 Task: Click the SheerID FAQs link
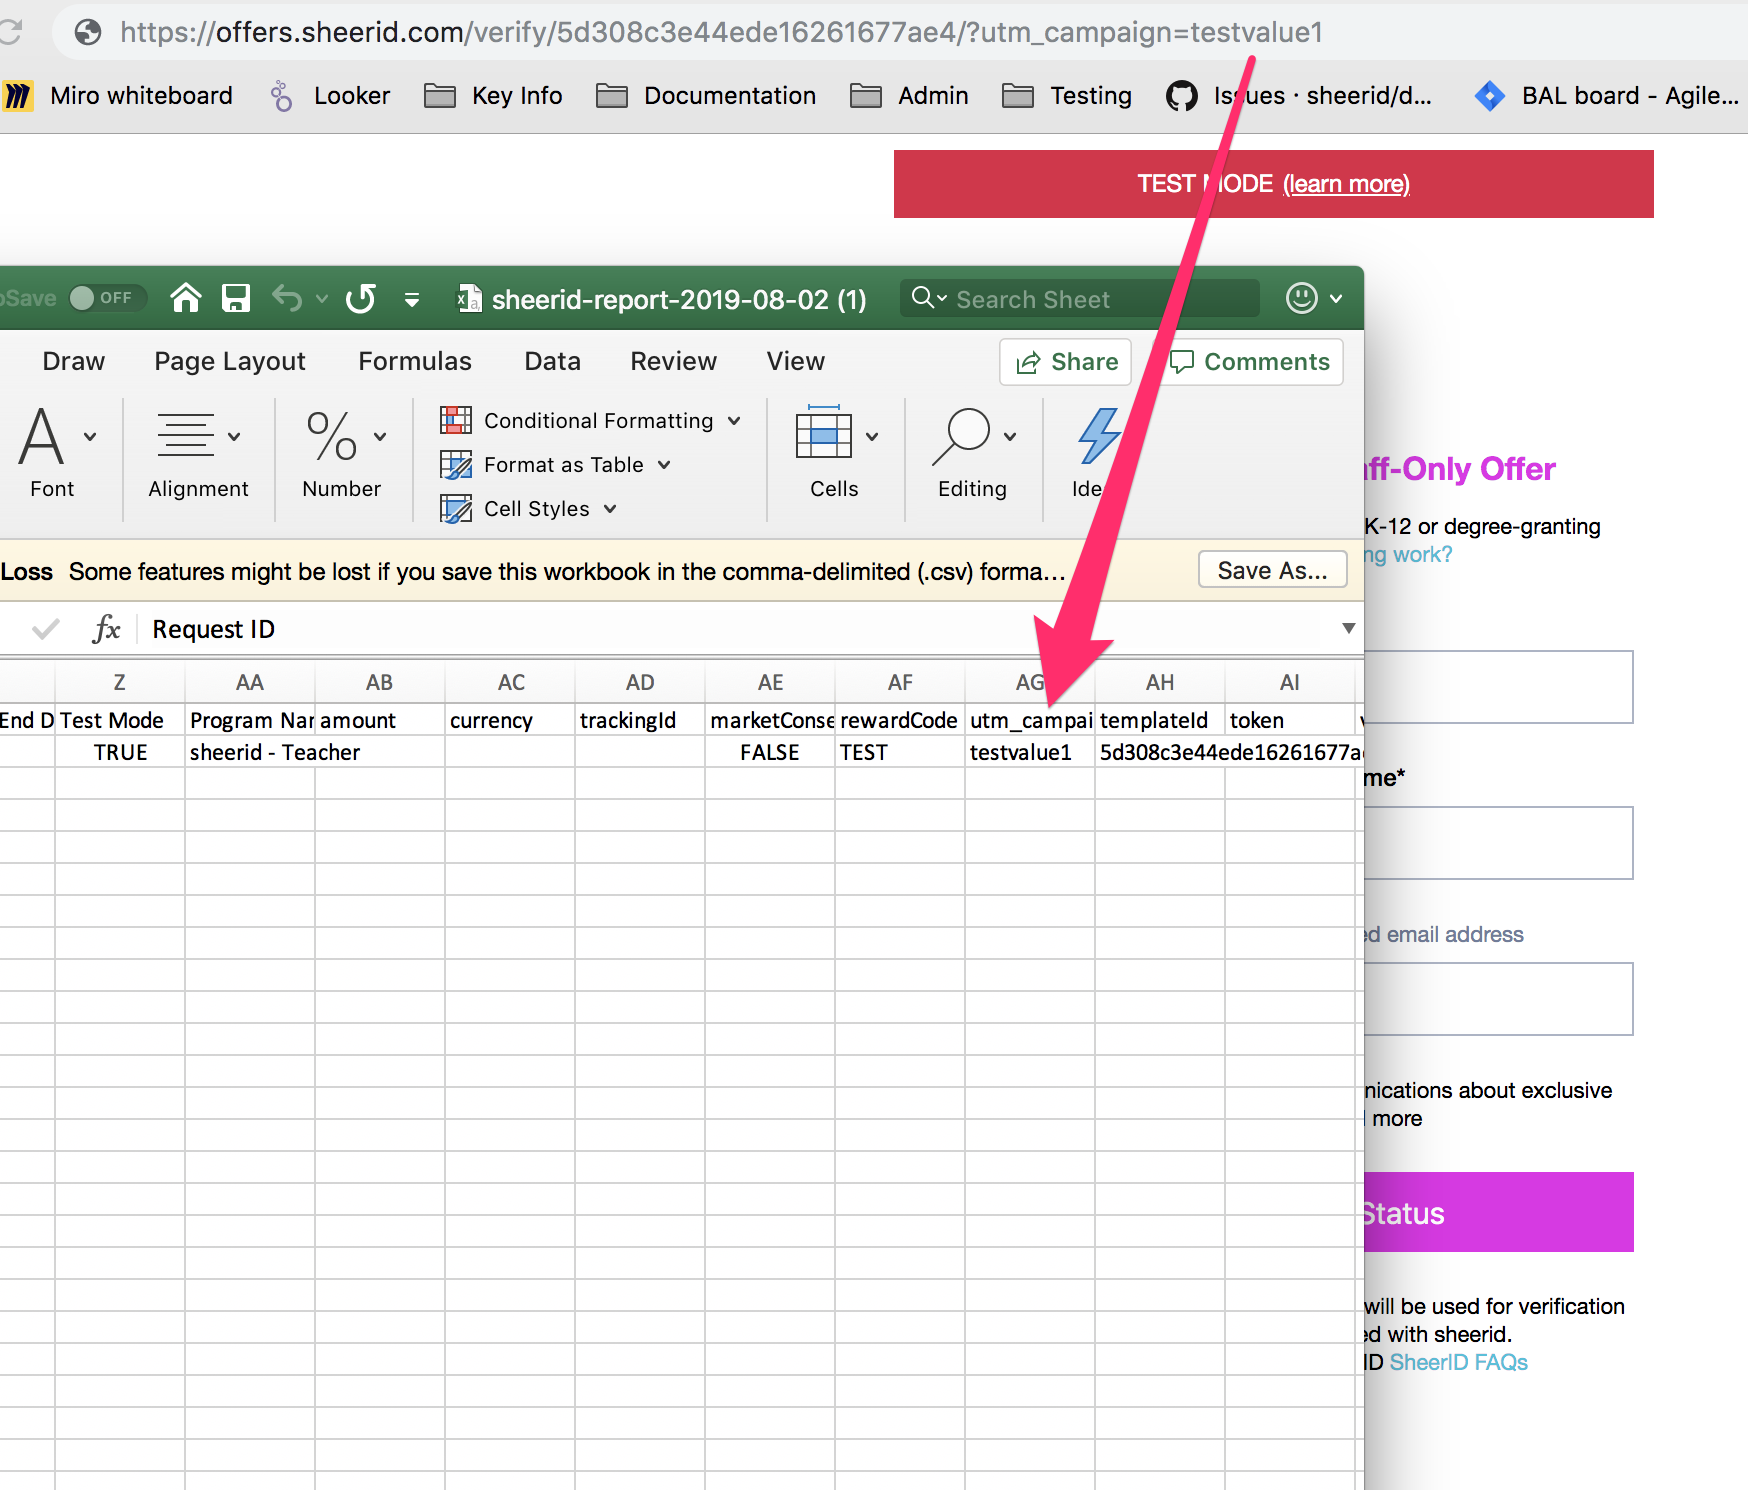(x=1458, y=1362)
